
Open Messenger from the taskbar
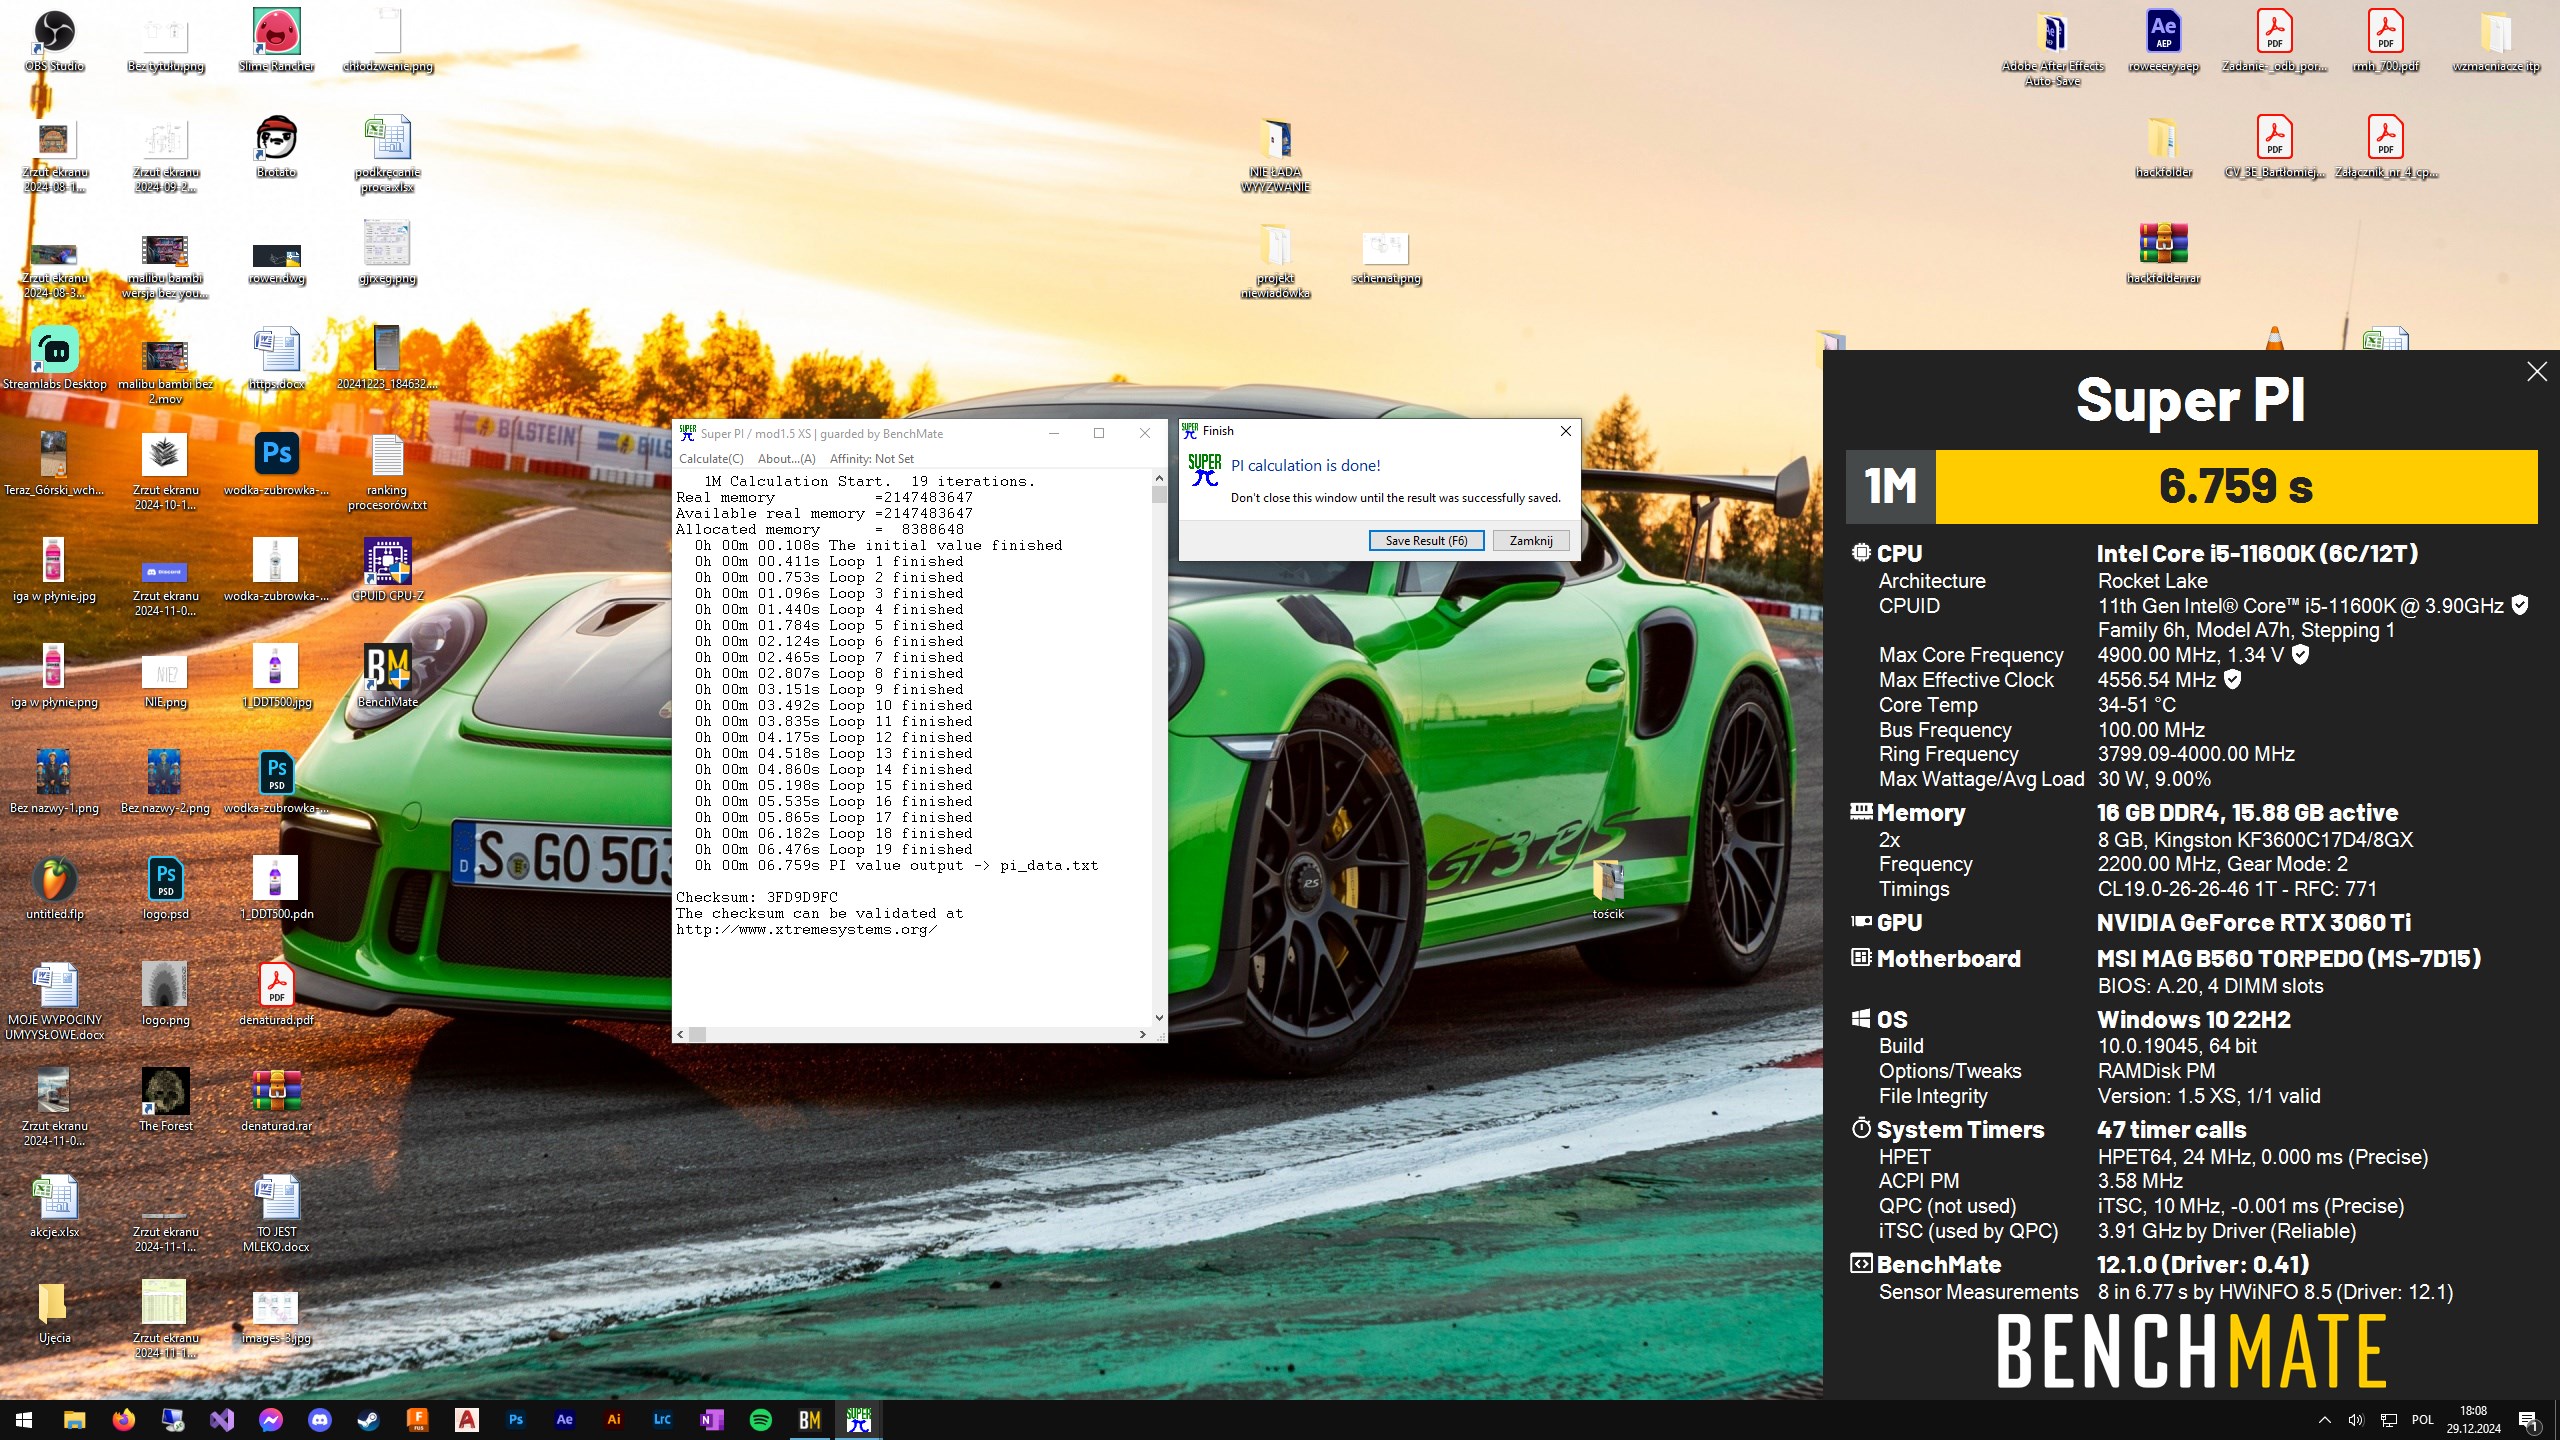(270, 1419)
